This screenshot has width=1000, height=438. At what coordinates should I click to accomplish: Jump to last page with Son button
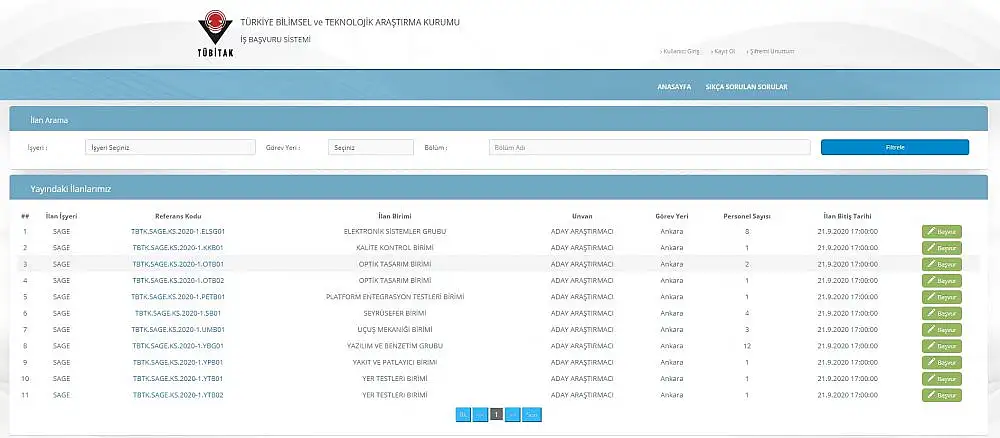(532, 415)
